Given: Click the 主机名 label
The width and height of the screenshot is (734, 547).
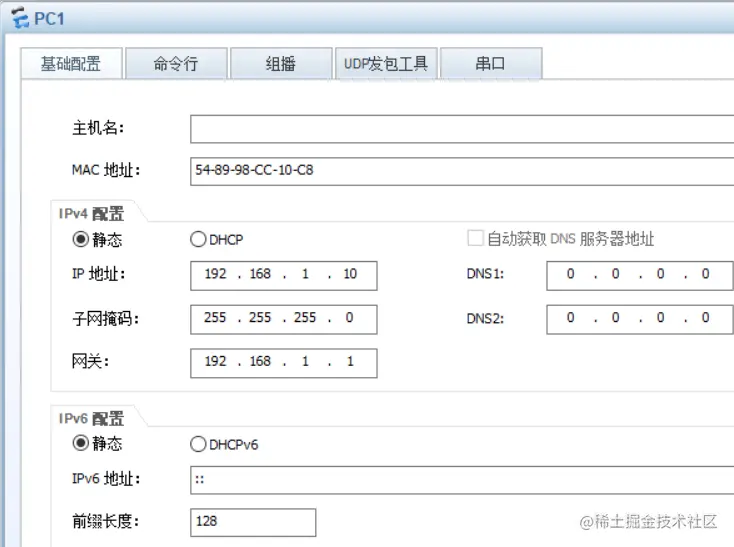Looking at the screenshot, I should point(98,128).
